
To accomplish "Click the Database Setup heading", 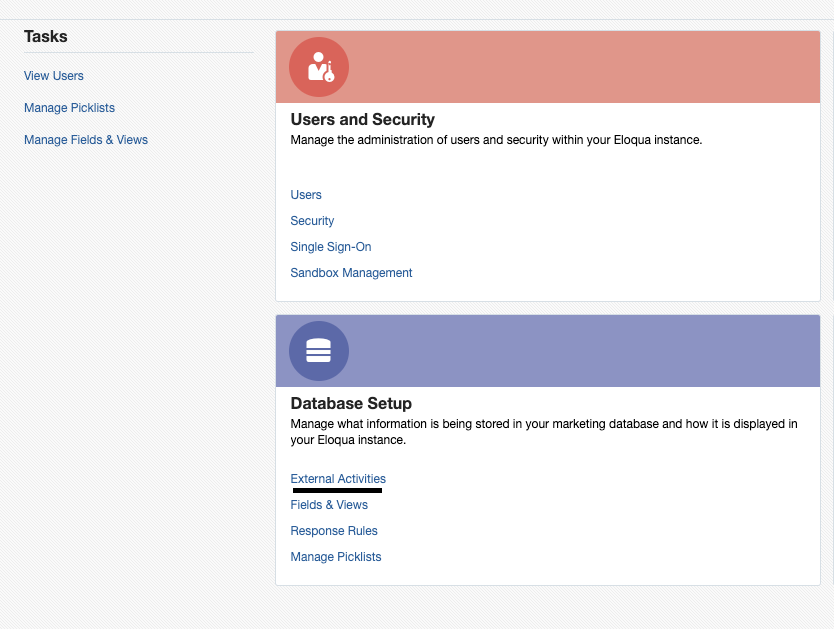I will click(x=351, y=404).
